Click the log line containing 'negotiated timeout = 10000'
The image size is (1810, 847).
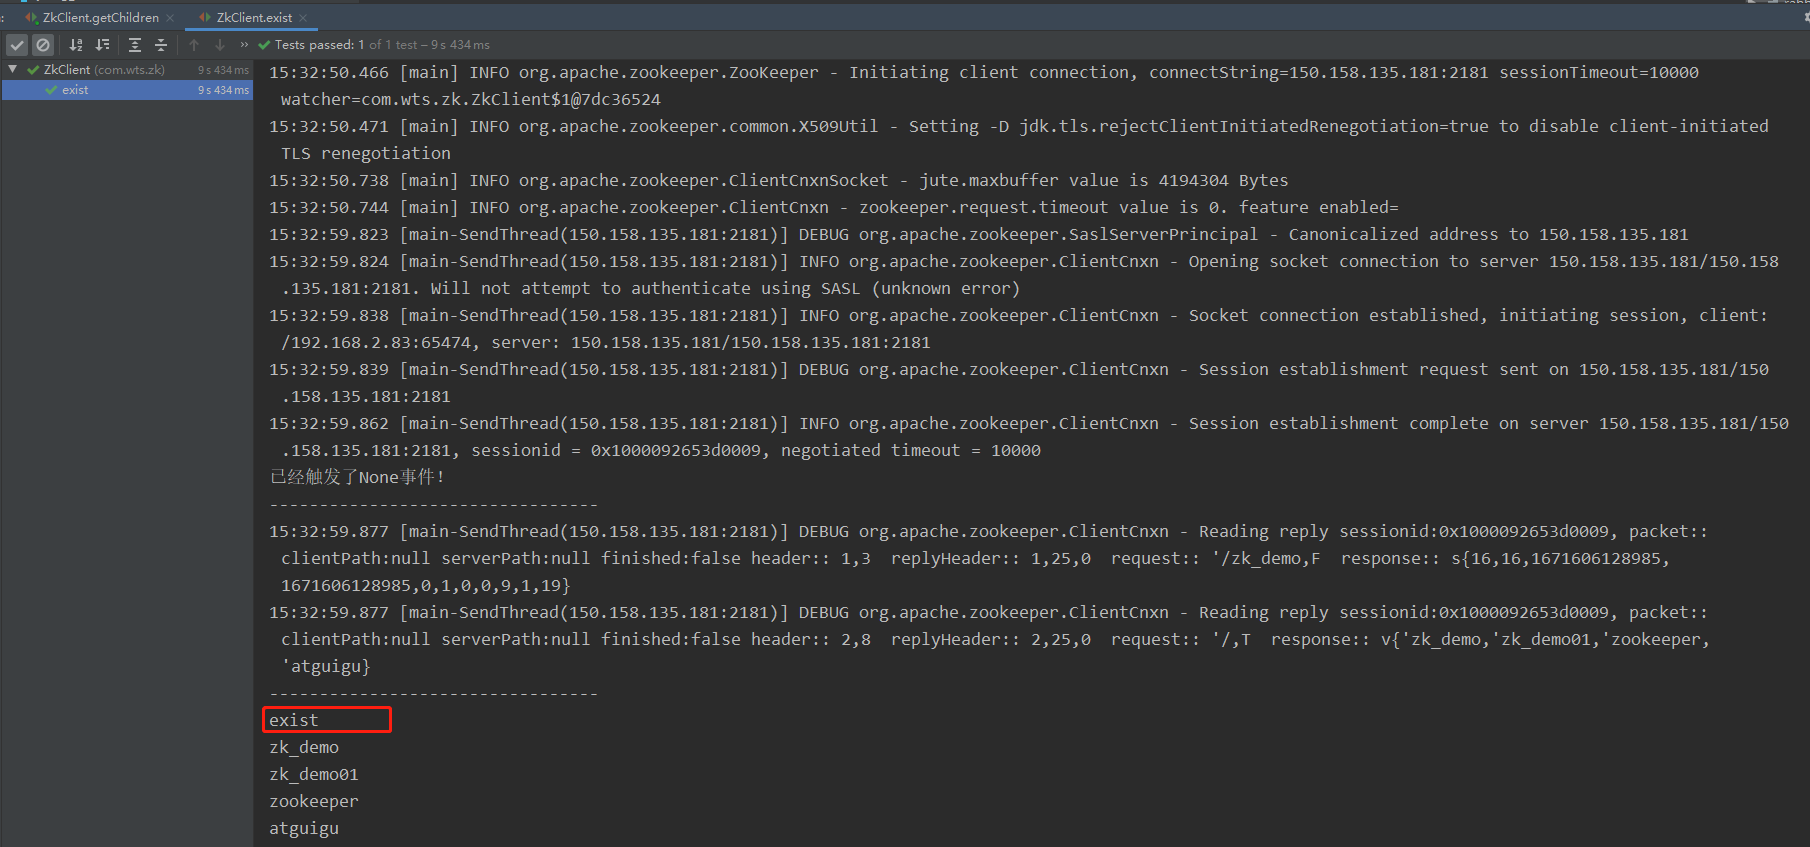661,450
